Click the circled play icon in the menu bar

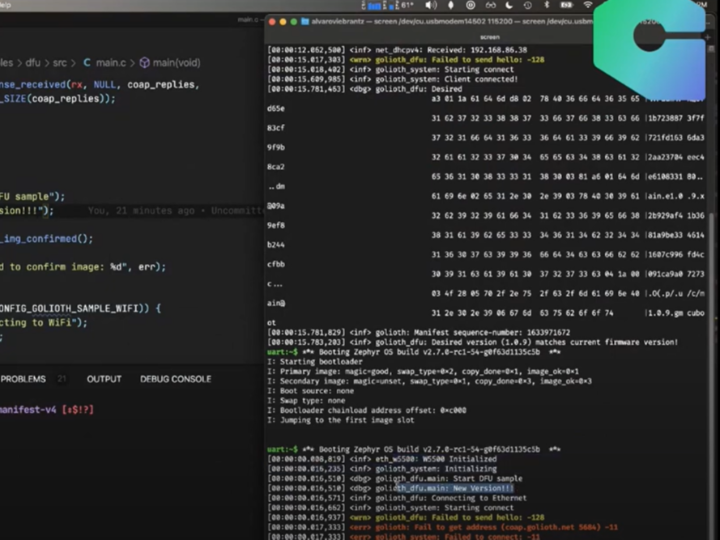click(x=471, y=5)
